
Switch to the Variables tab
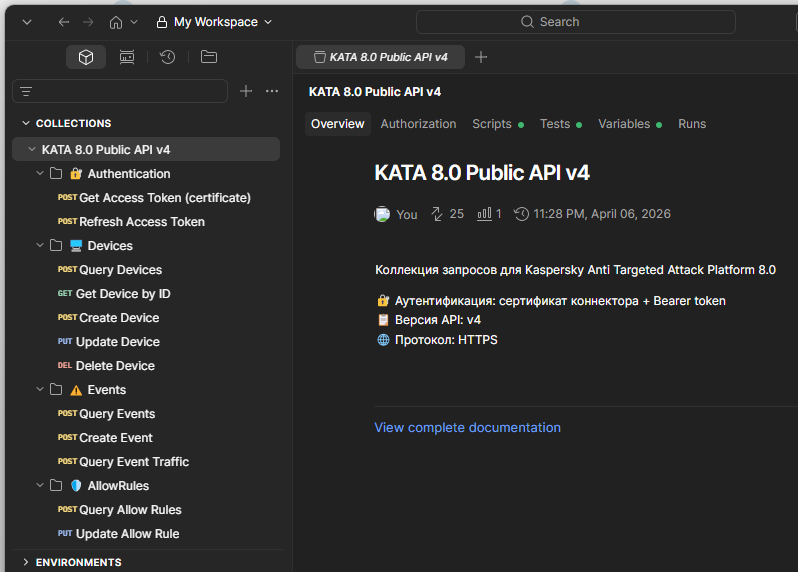tap(624, 124)
